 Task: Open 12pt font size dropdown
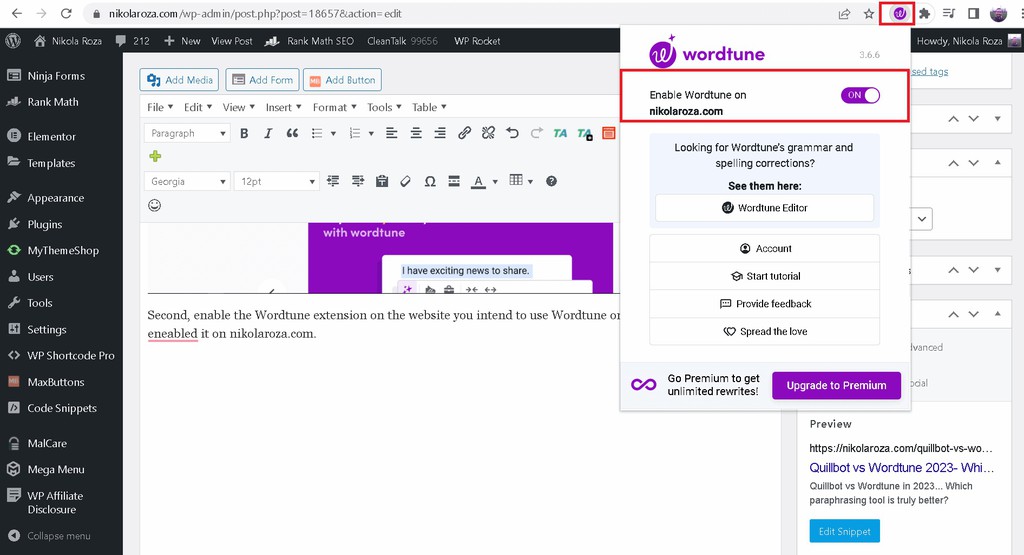tap(276, 182)
